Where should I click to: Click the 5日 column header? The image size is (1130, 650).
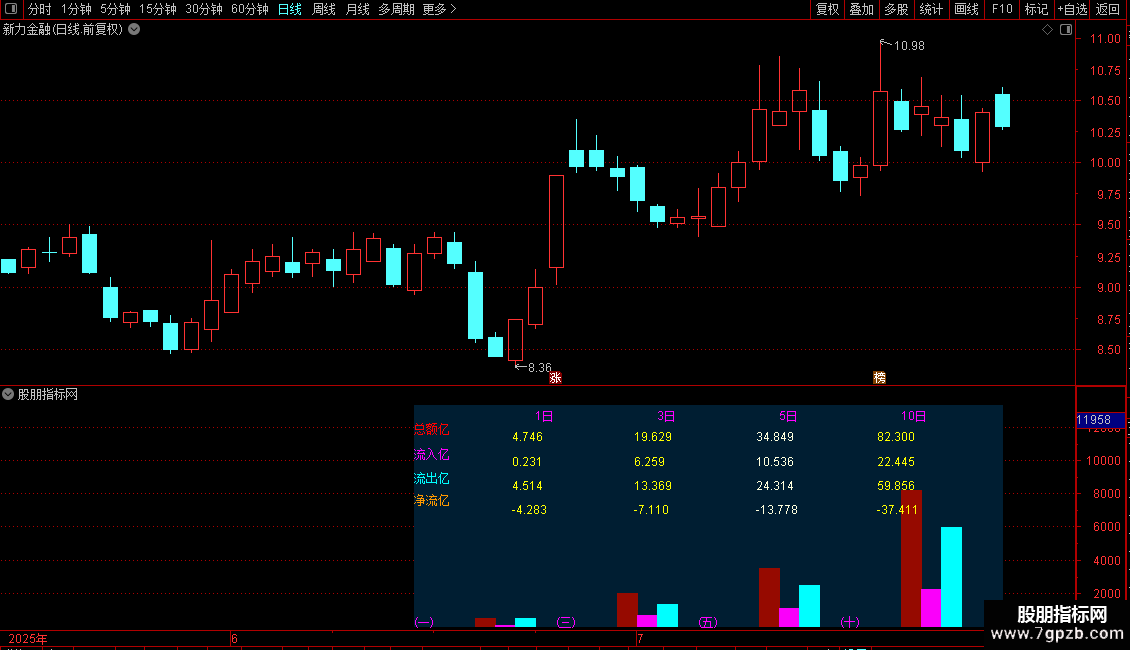tap(788, 417)
